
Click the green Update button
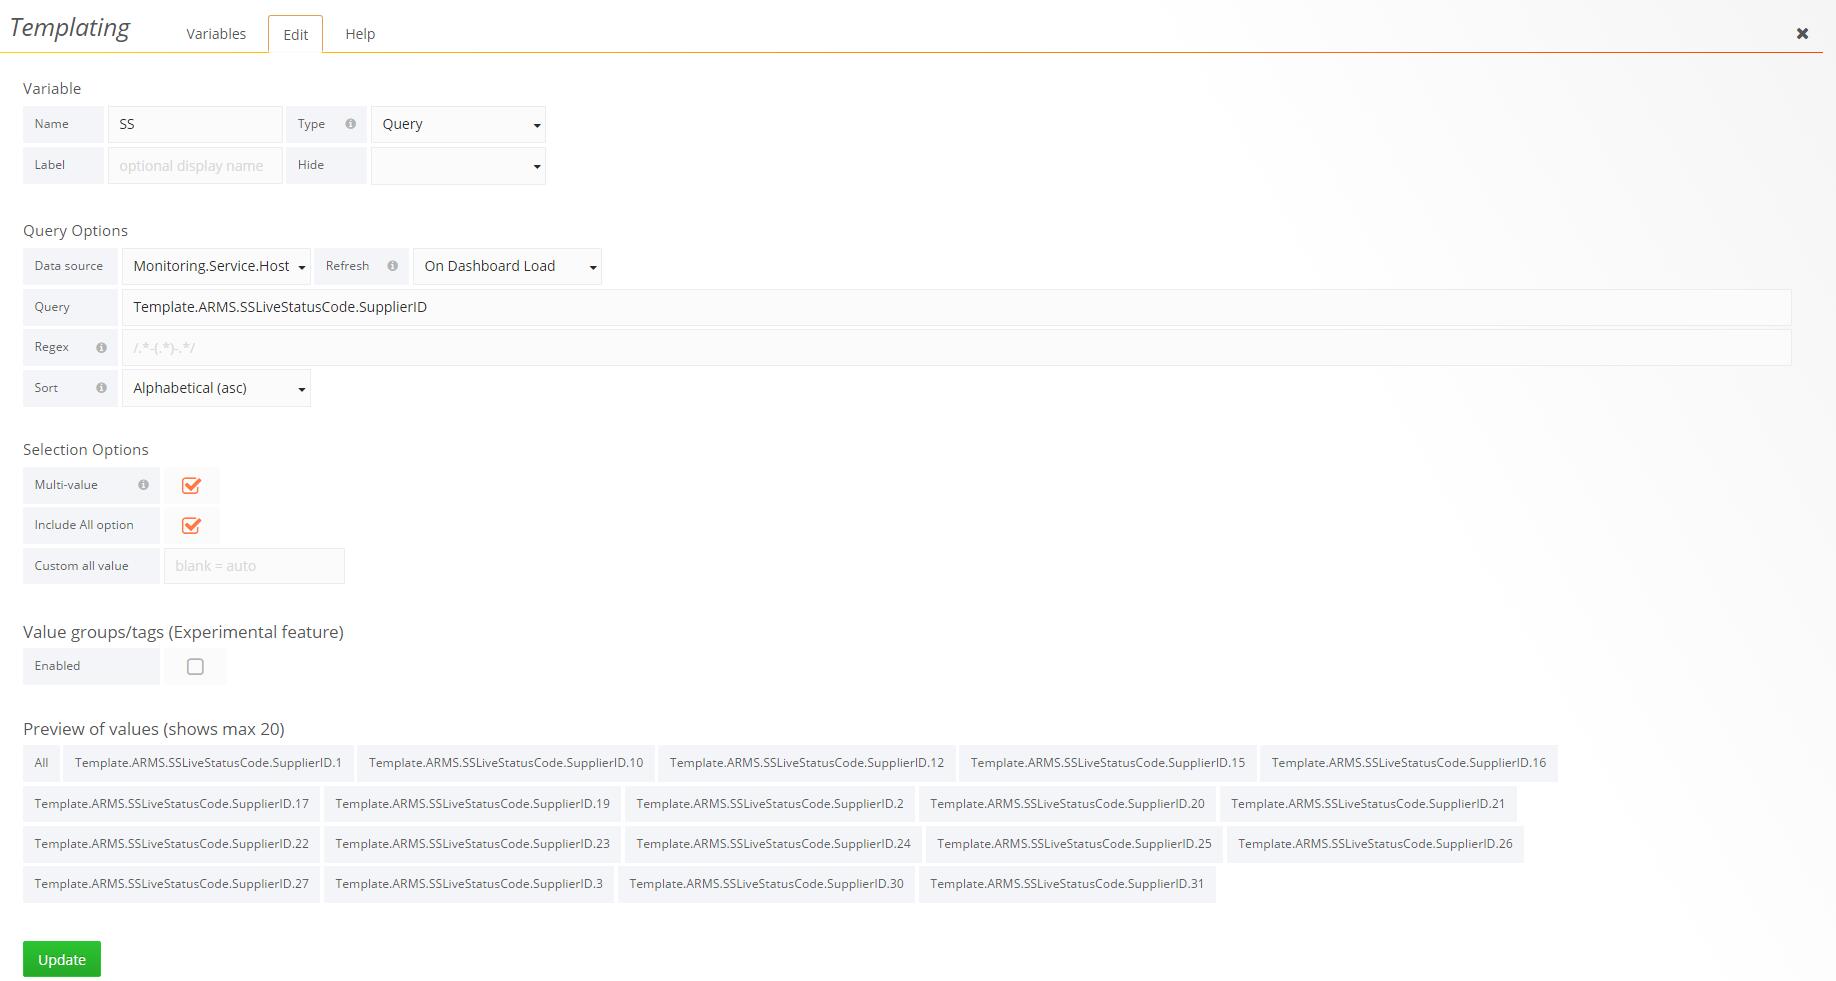point(62,959)
